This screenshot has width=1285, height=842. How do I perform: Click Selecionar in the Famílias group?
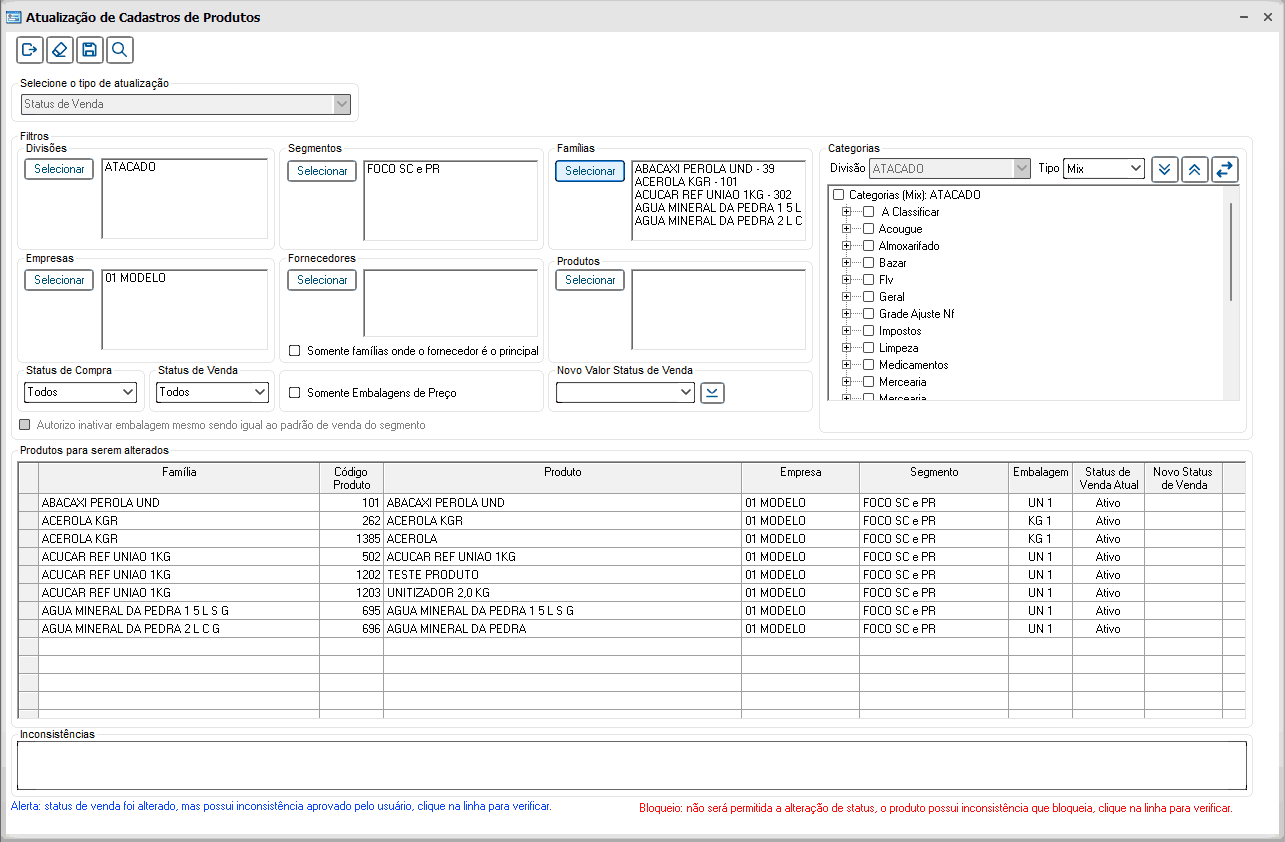click(590, 171)
